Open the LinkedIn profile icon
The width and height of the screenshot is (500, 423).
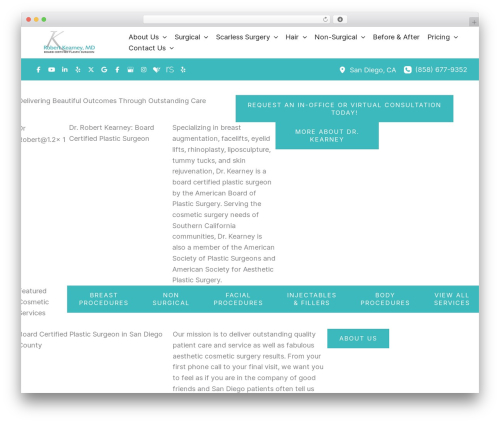[x=65, y=69]
